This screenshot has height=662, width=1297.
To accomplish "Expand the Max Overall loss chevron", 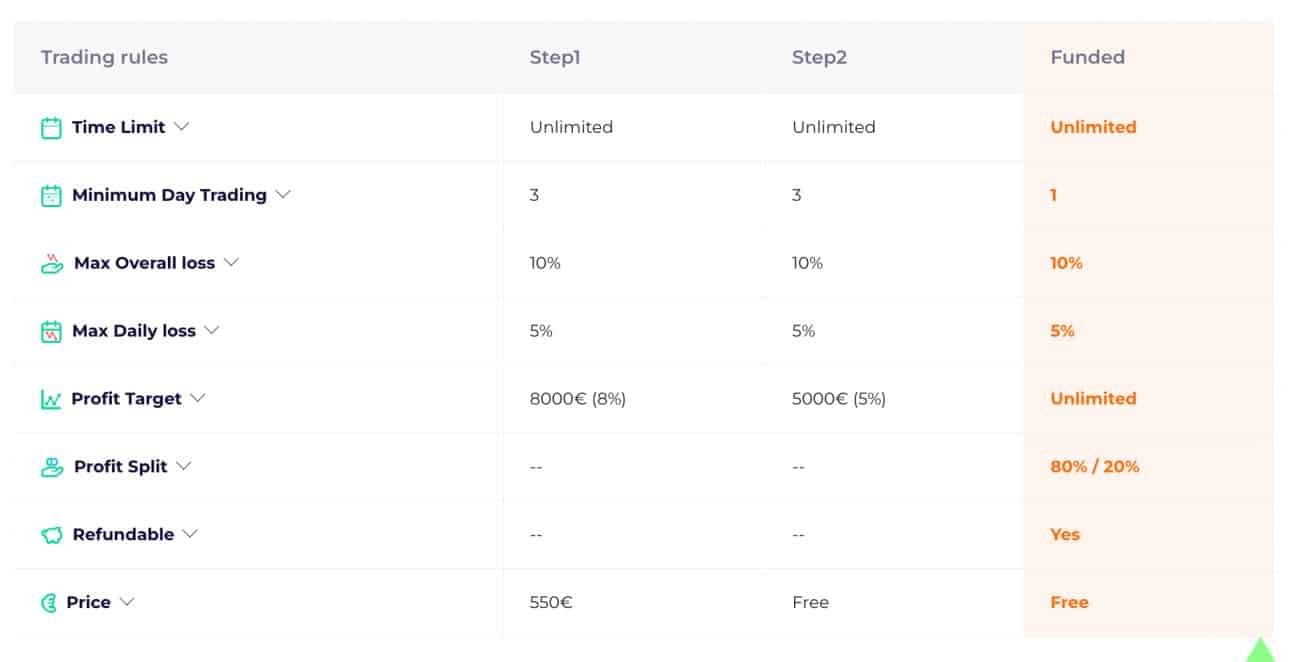I will click(231, 263).
